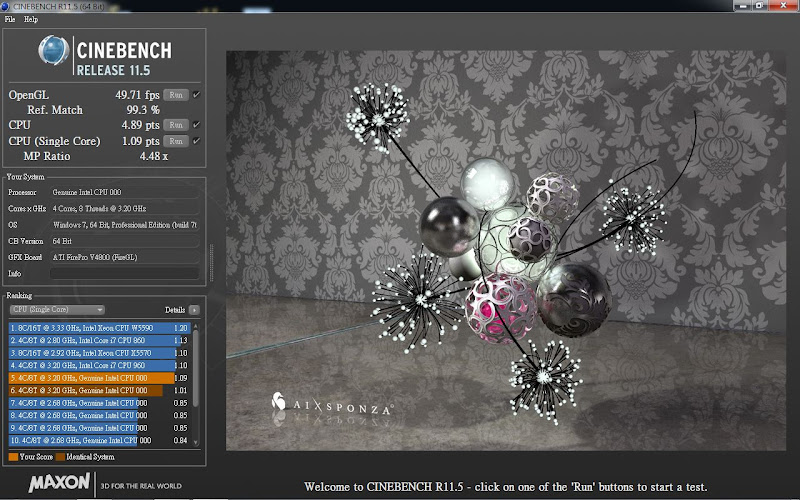
Task: Click the empty Info input field
Action: coord(124,273)
